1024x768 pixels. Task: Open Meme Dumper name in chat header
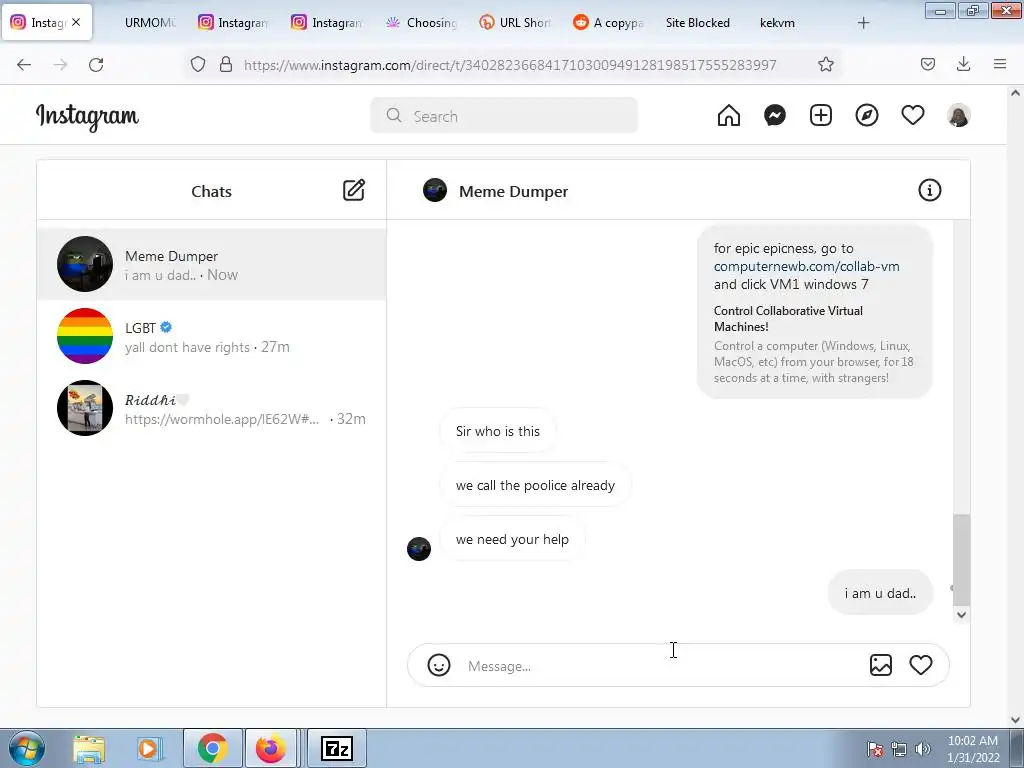click(x=513, y=191)
